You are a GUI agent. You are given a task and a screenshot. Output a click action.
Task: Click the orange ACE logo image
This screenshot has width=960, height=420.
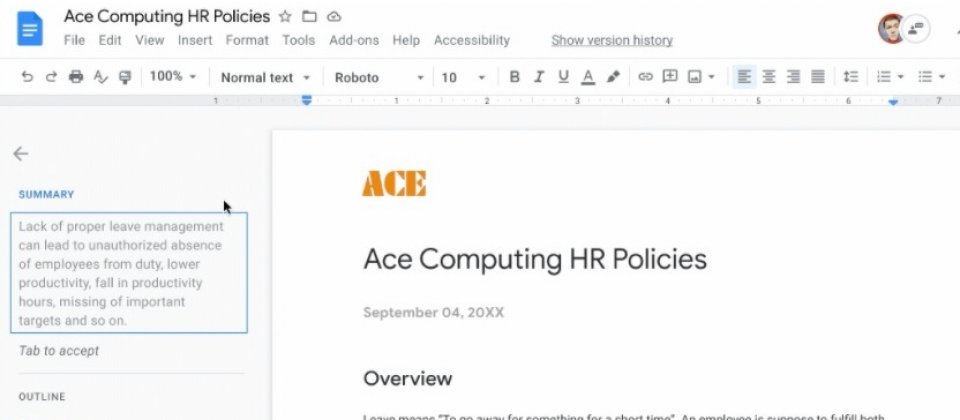click(x=394, y=184)
